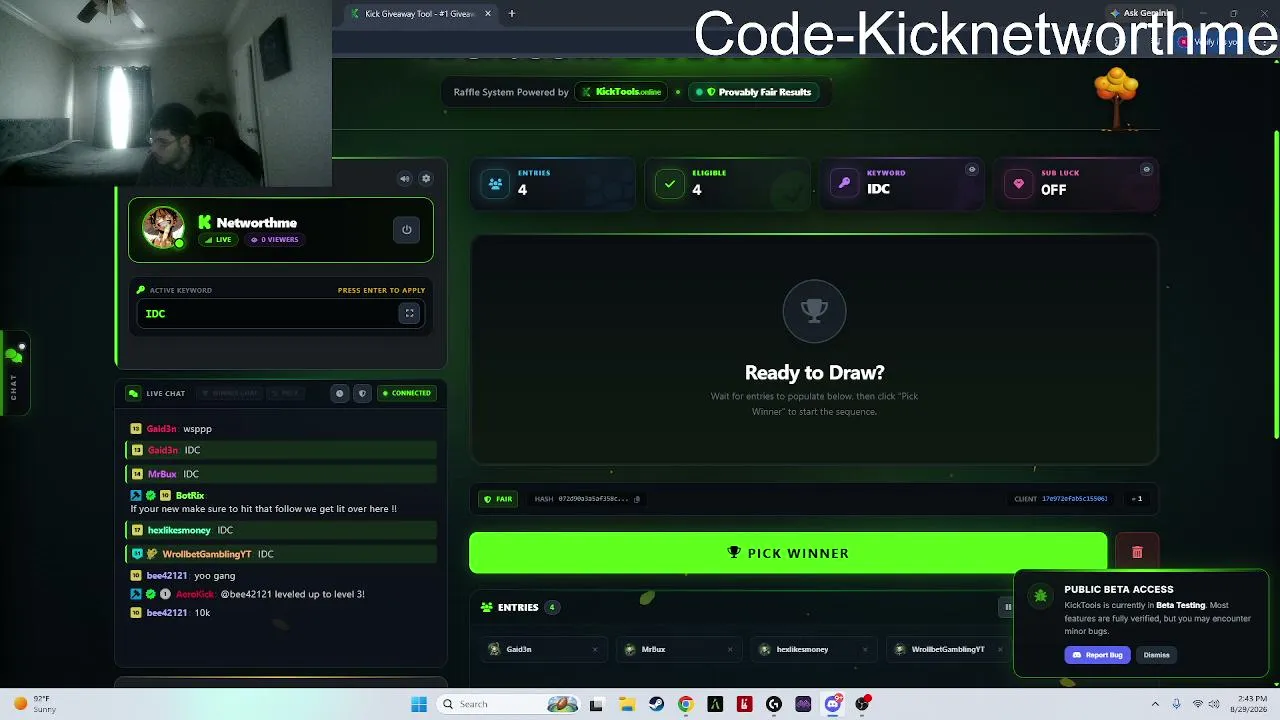
Task: Open Discord from the taskbar
Action: tap(833, 704)
